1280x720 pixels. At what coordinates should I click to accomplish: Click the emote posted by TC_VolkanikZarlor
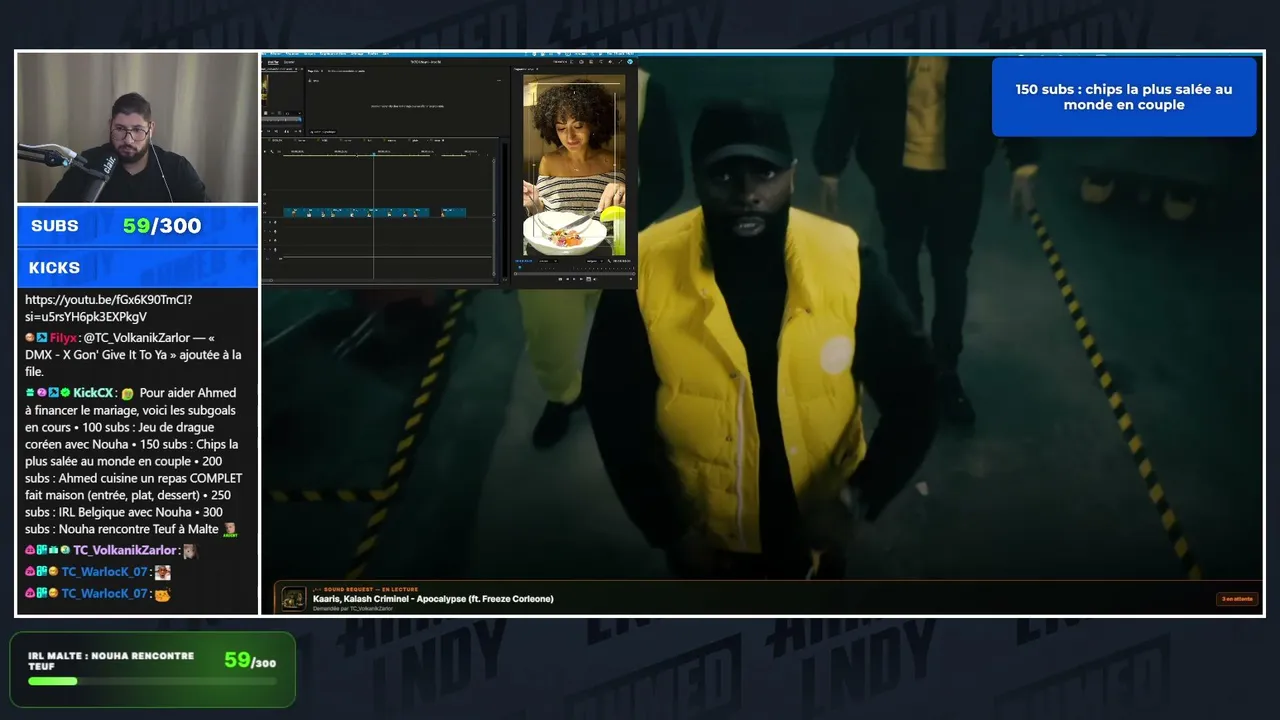[189, 551]
